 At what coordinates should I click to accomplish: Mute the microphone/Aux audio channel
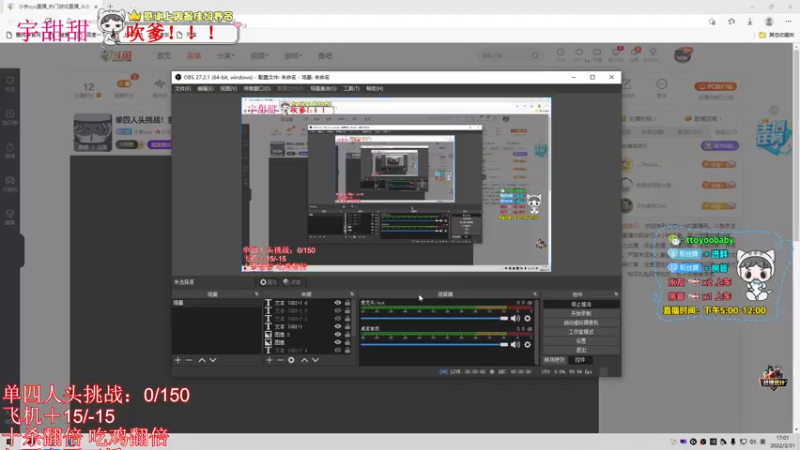click(x=515, y=318)
